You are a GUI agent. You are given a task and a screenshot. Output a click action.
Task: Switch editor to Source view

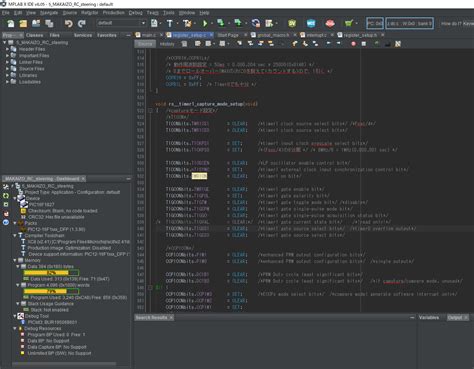coord(145,44)
